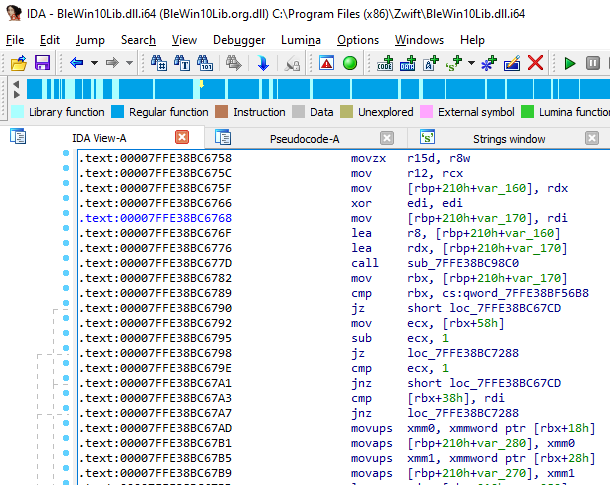Click the convert to CODE icon
The height and width of the screenshot is (485, 610).
385,63
